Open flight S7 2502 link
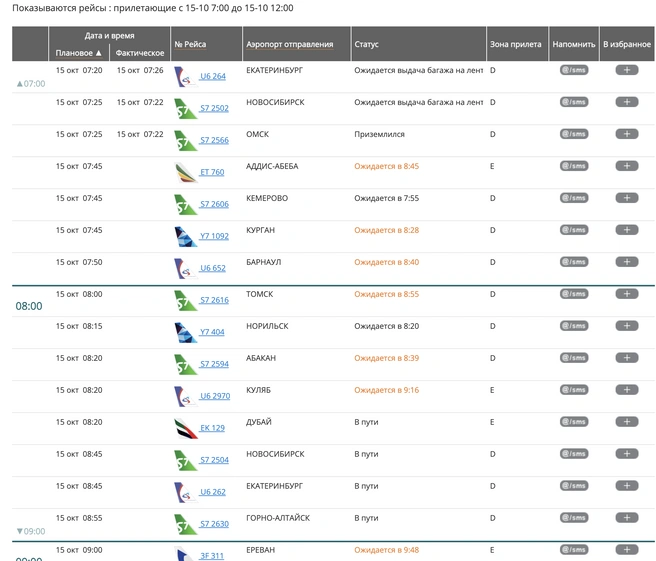Image resolution: width=656 pixels, height=561 pixels. 214,108
